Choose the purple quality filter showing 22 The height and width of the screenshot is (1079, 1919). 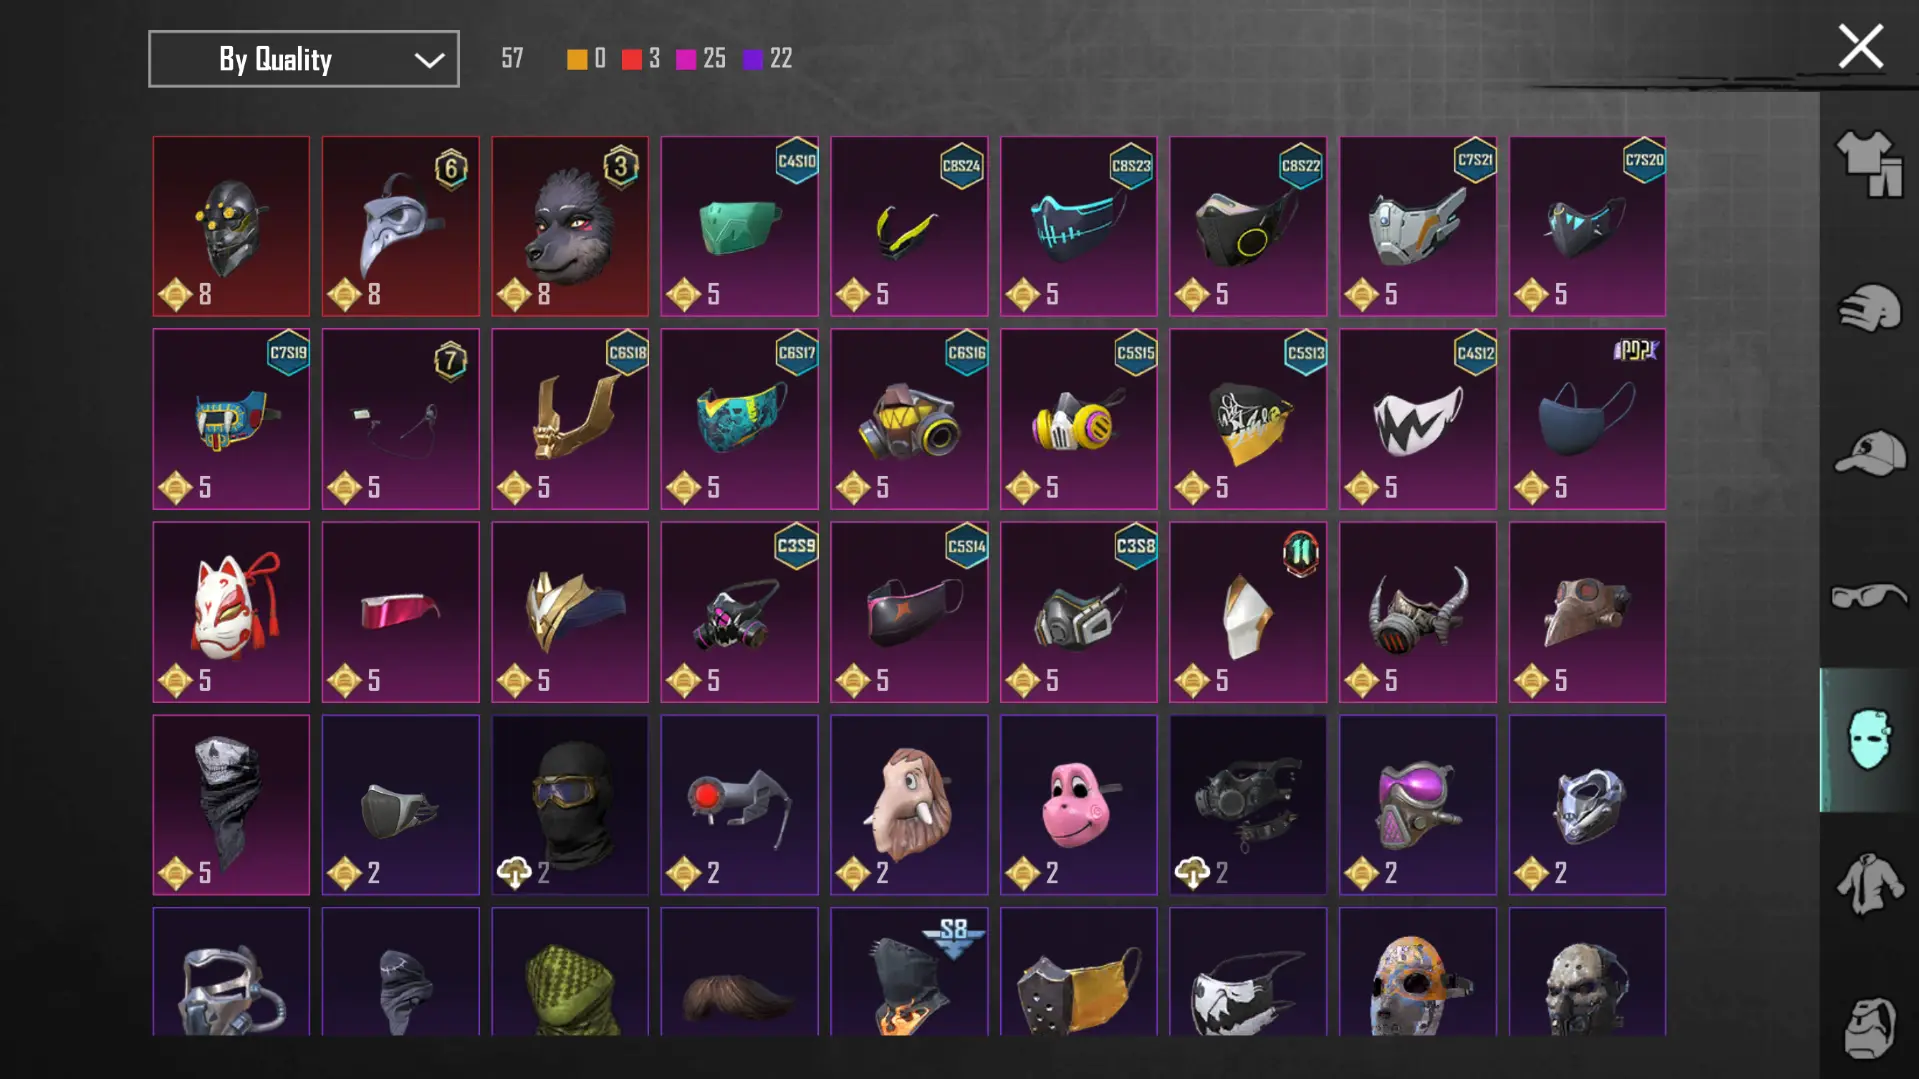pyautogui.click(x=767, y=59)
